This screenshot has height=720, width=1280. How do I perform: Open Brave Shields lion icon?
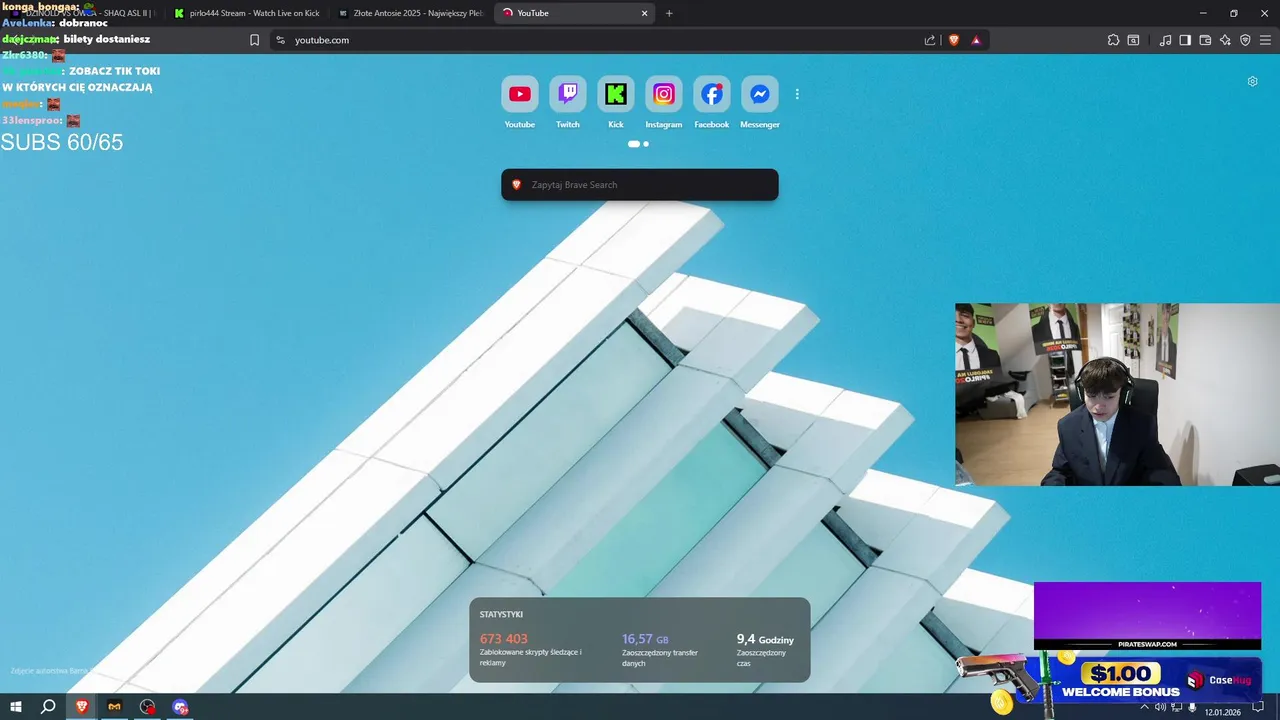click(953, 40)
